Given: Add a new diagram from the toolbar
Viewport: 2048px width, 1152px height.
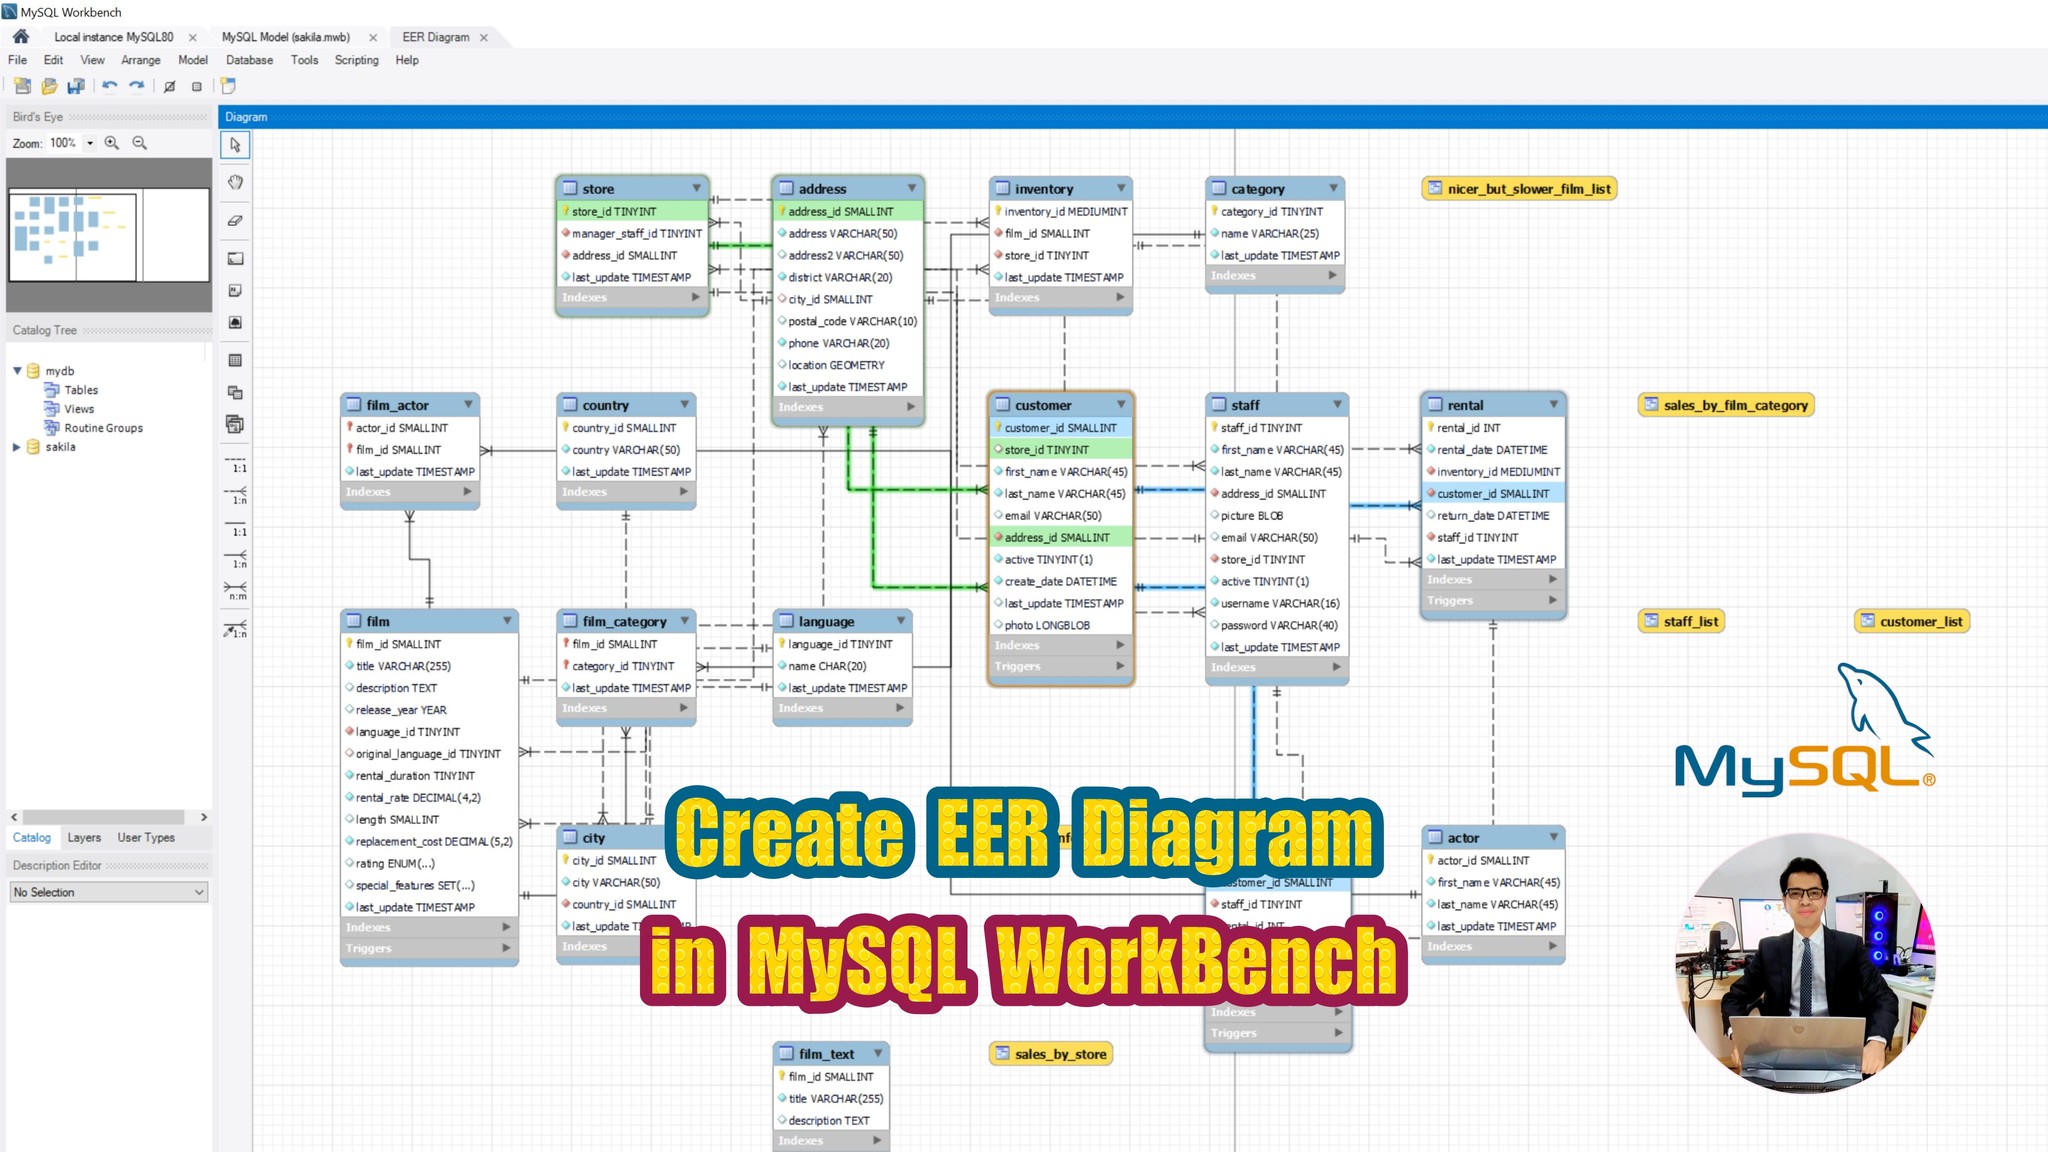Looking at the screenshot, I should pyautogui.click(x=229, y=86).
